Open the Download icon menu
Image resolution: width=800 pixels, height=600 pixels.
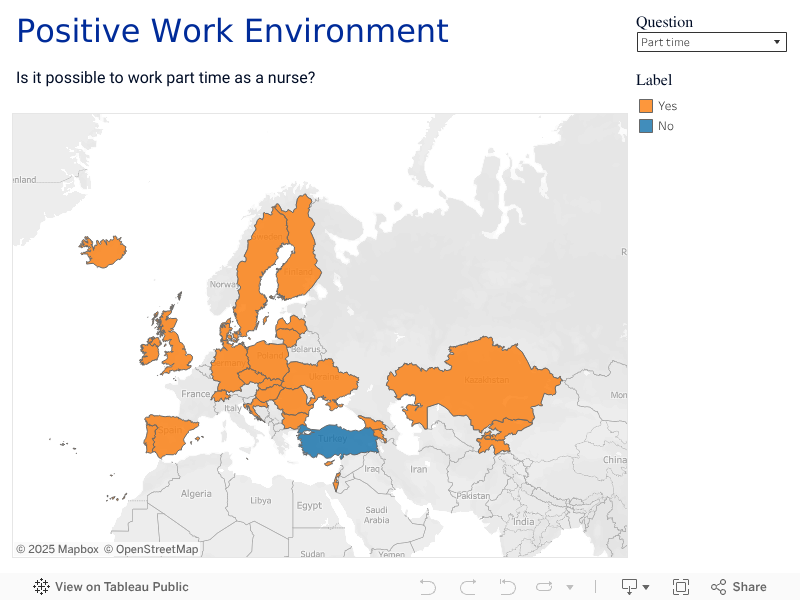click(629, 587)
